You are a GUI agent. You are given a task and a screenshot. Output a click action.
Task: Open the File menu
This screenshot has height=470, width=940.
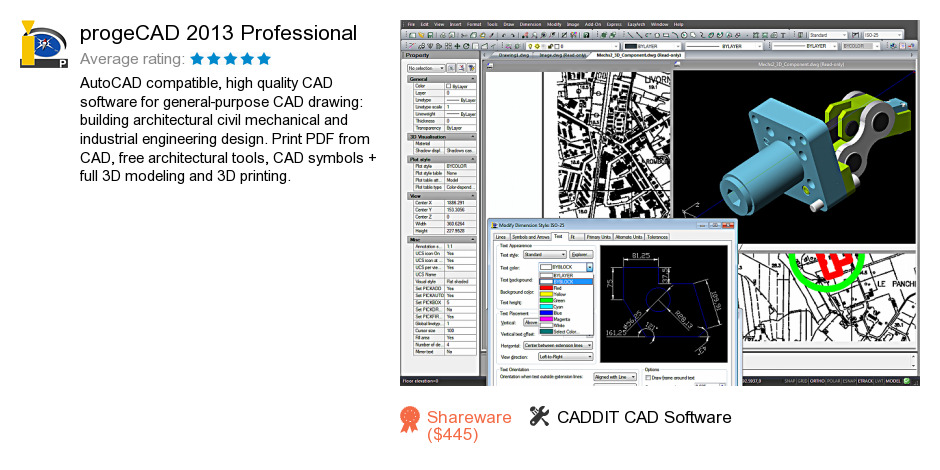point(411,25)
